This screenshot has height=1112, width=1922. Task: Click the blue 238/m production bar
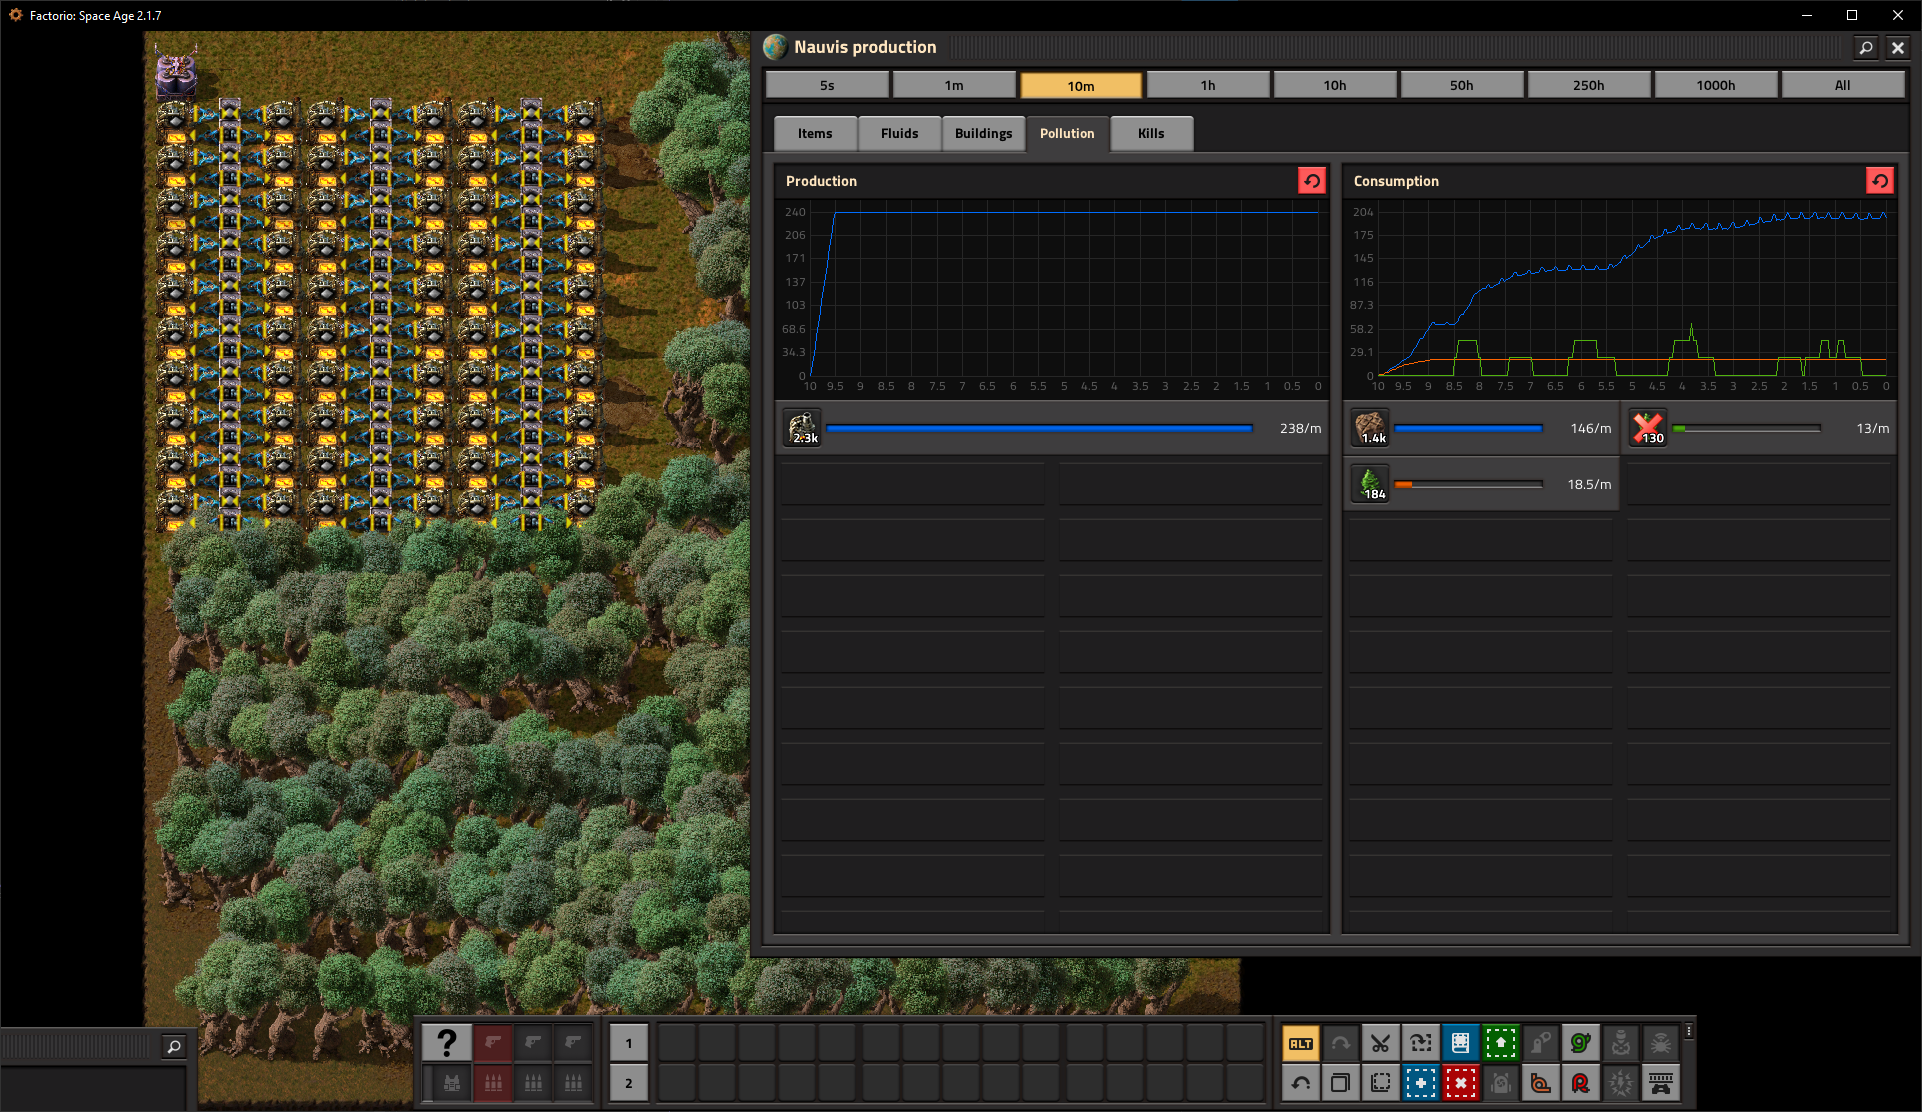pyautogui.click(x=1040, y=428)
